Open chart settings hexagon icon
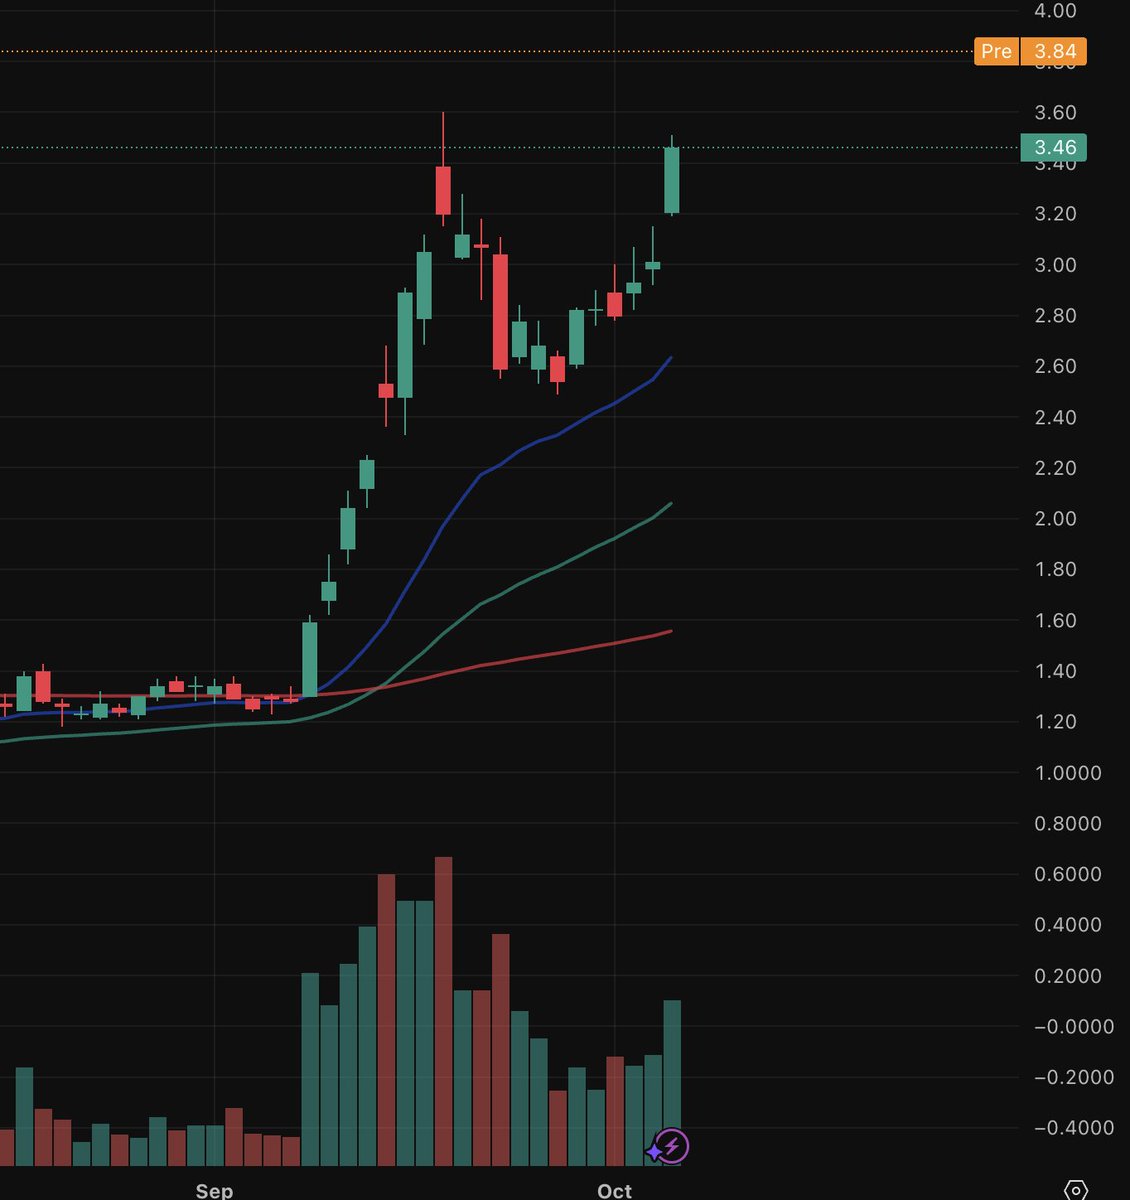 [x=1075, y=1190]
